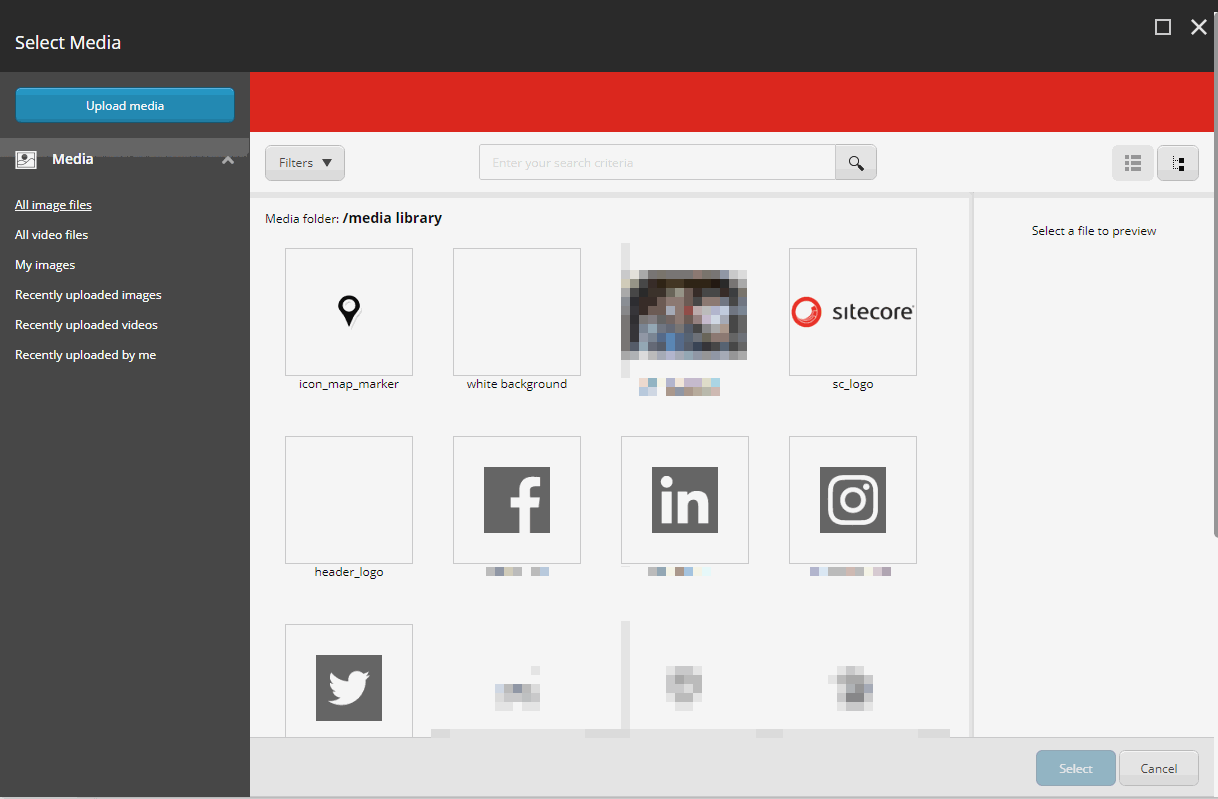Open the Filters dropdown
This screenshot has width=1218, height=799.
click(304, 163)
